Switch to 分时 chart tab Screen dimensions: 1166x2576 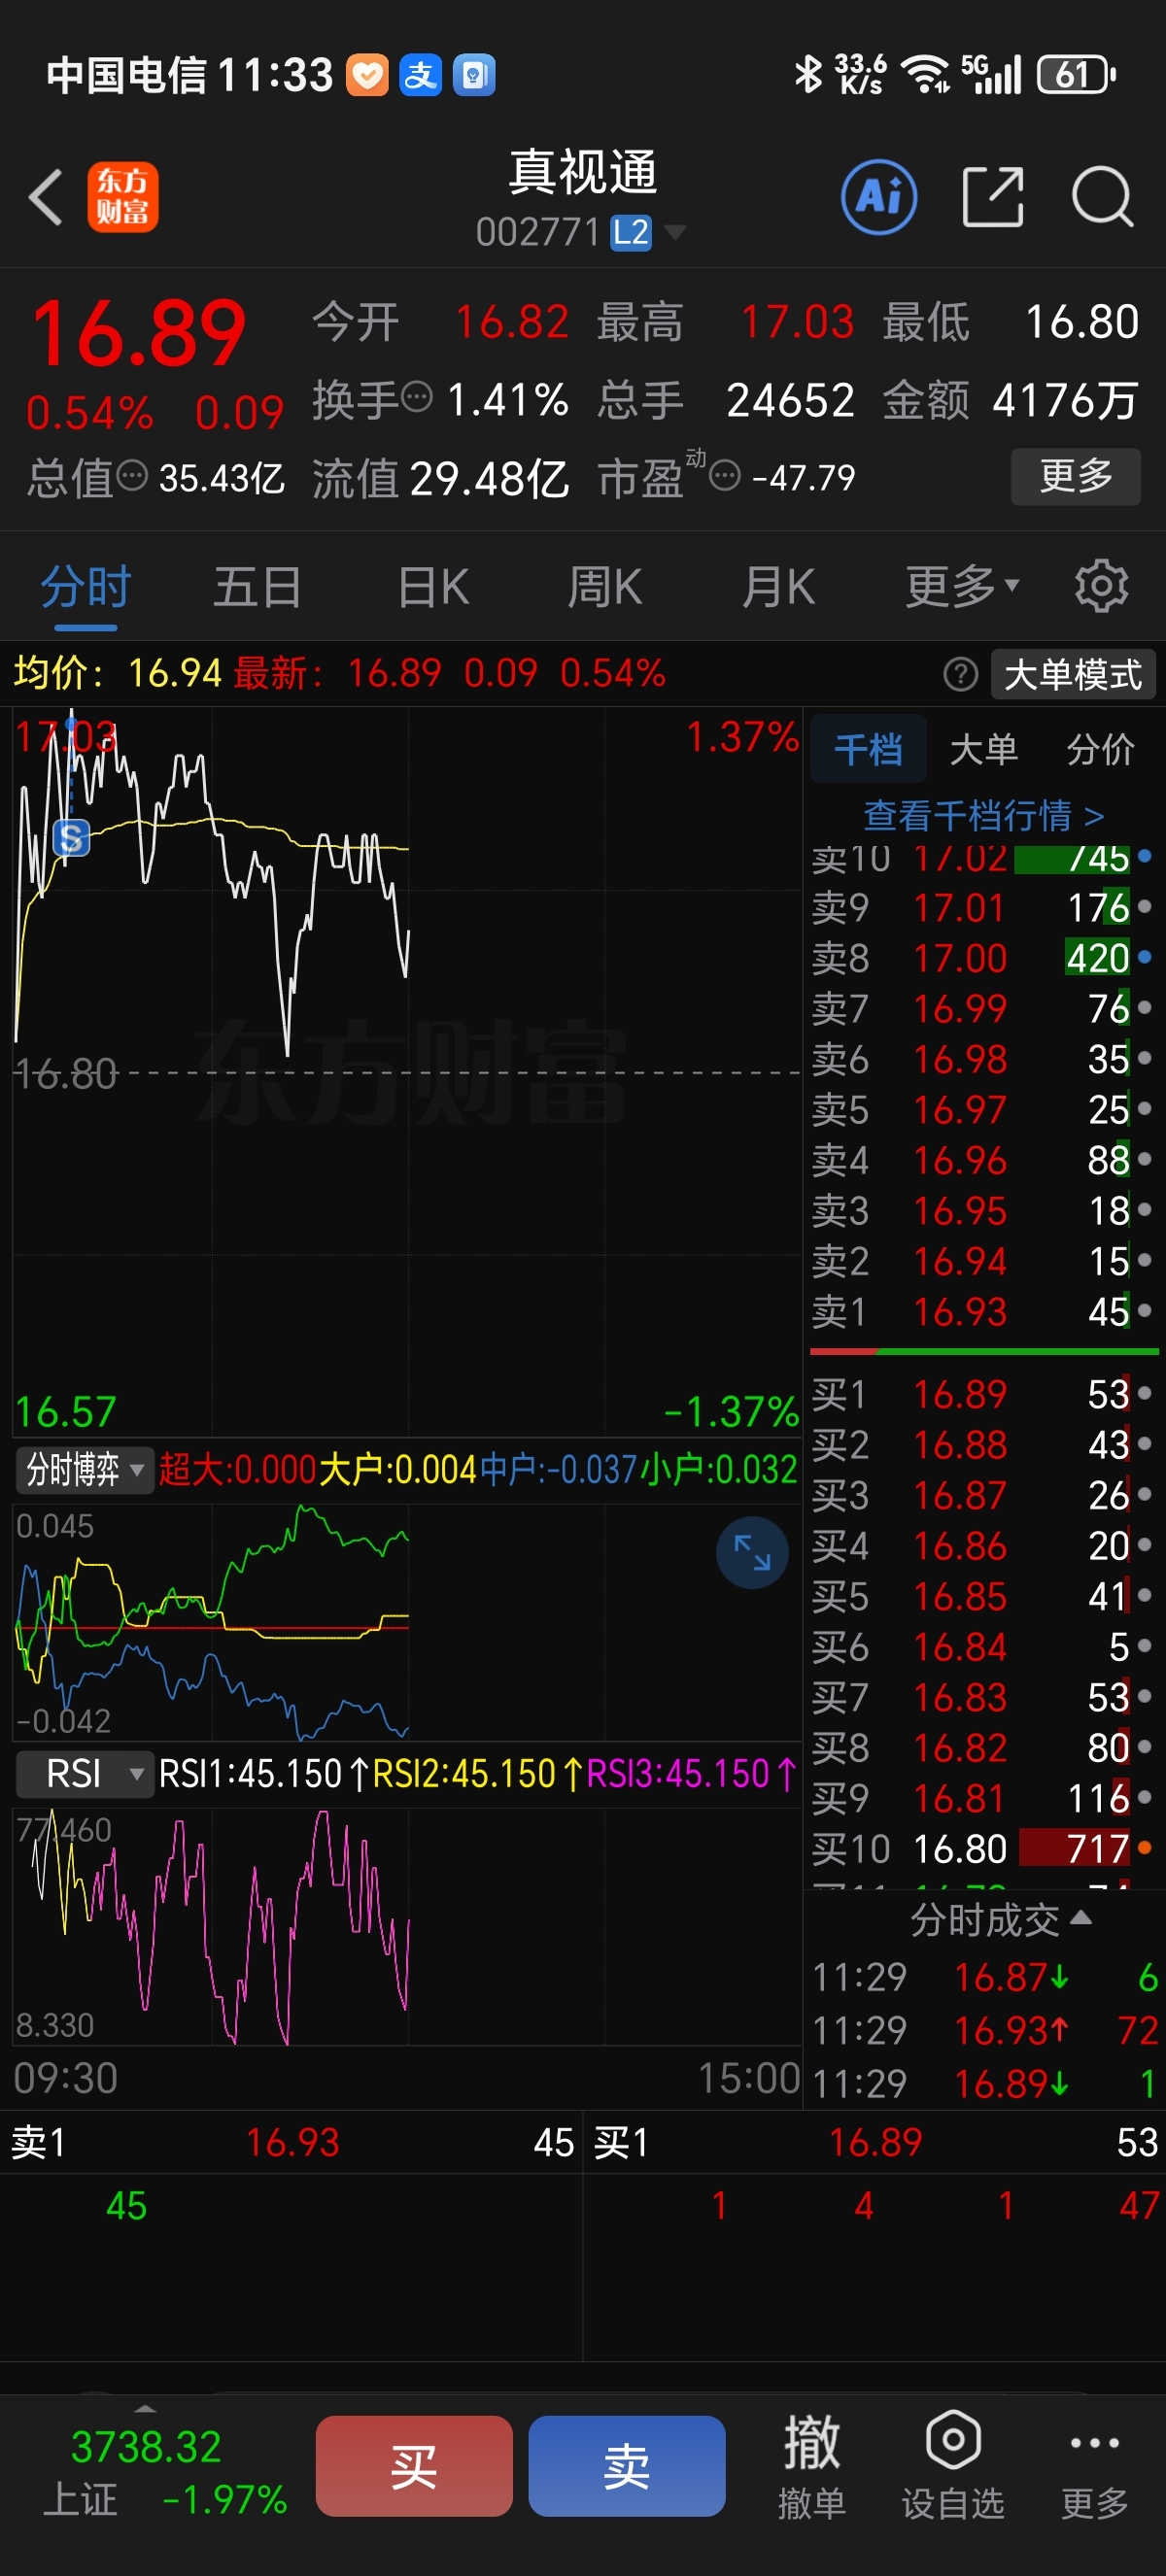point(86,587)
